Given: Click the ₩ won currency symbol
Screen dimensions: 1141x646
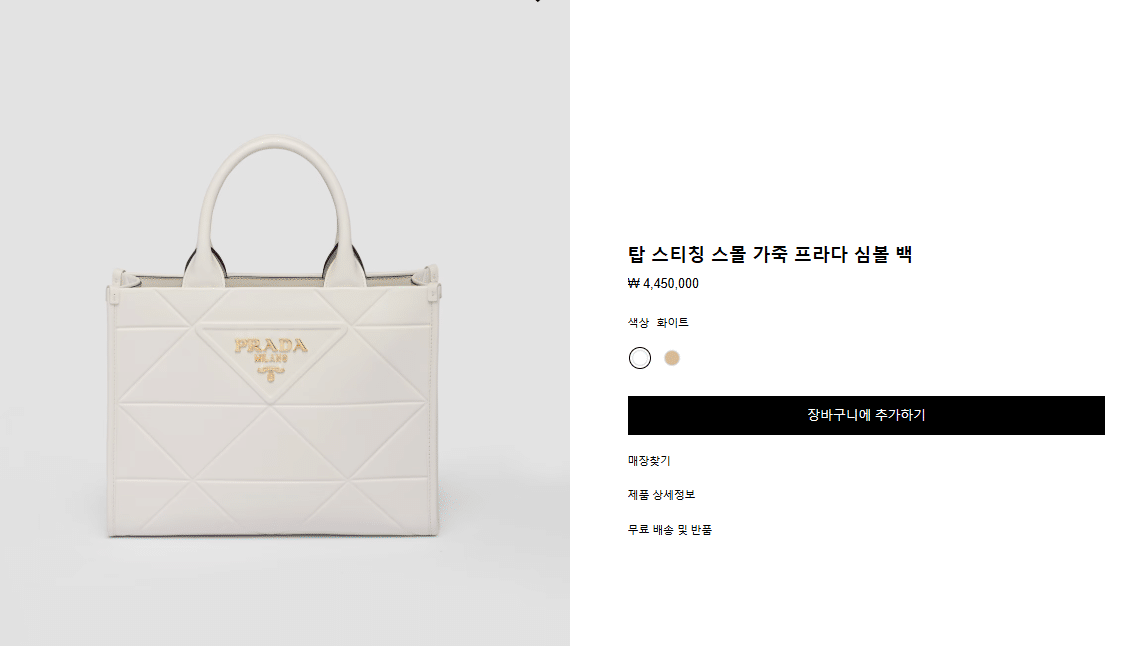Looking at the screenshot, I should pyautogui.click(x=634, y=284).
